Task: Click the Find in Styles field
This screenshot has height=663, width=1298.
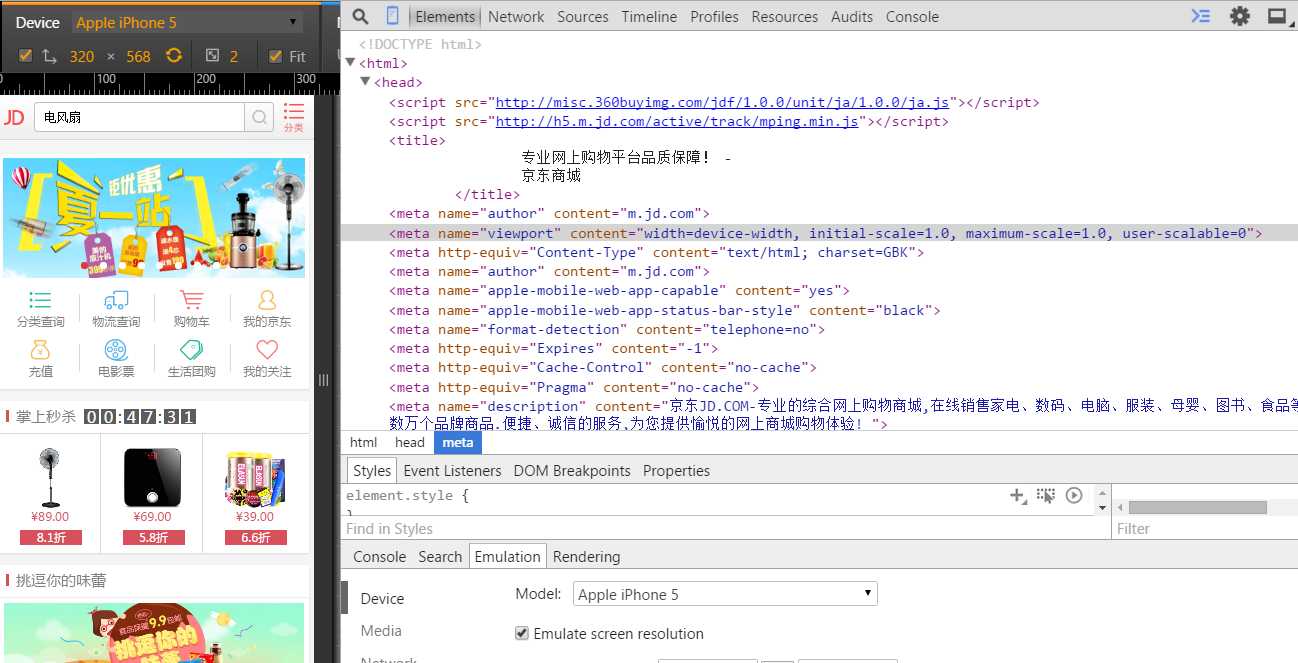Action: point(725,528)
